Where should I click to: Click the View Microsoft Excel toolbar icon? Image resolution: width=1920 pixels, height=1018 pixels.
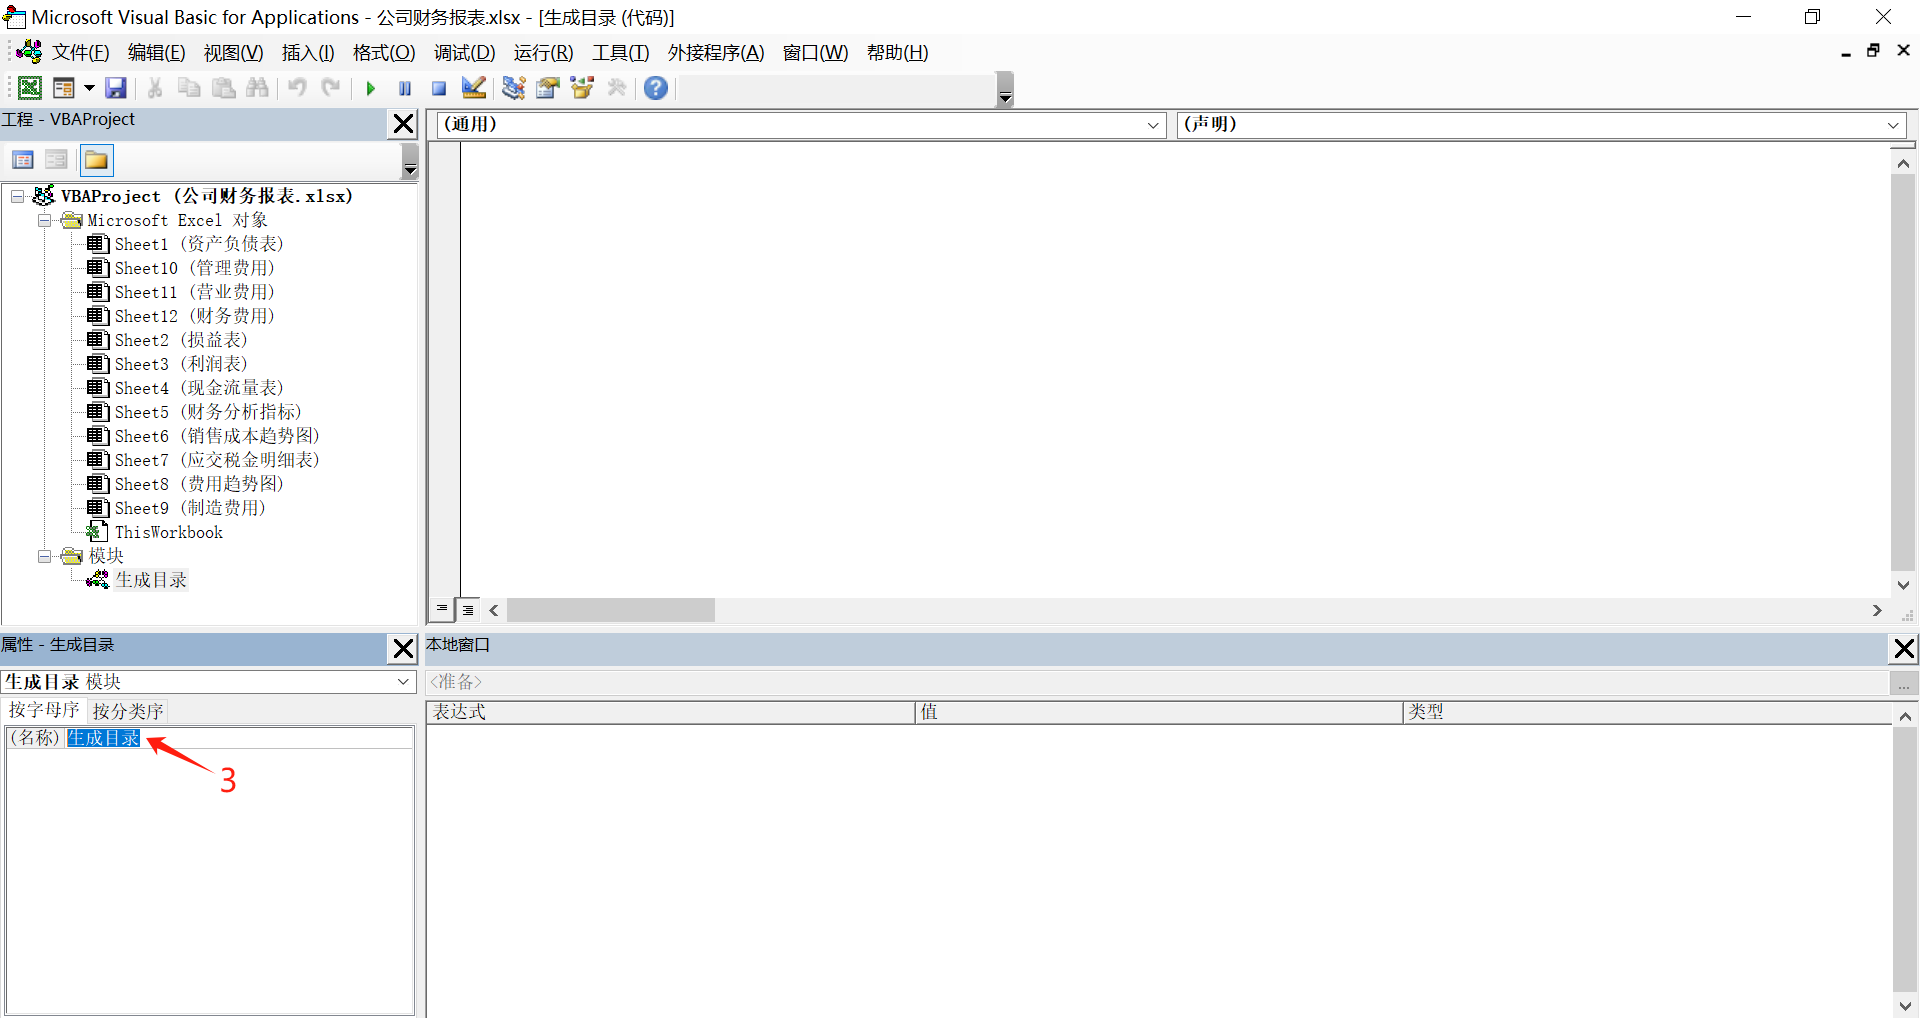click(30, 88)
